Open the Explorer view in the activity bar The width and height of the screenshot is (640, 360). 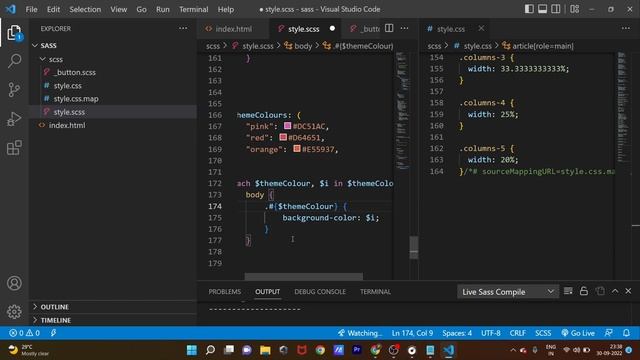click(14, 33)
